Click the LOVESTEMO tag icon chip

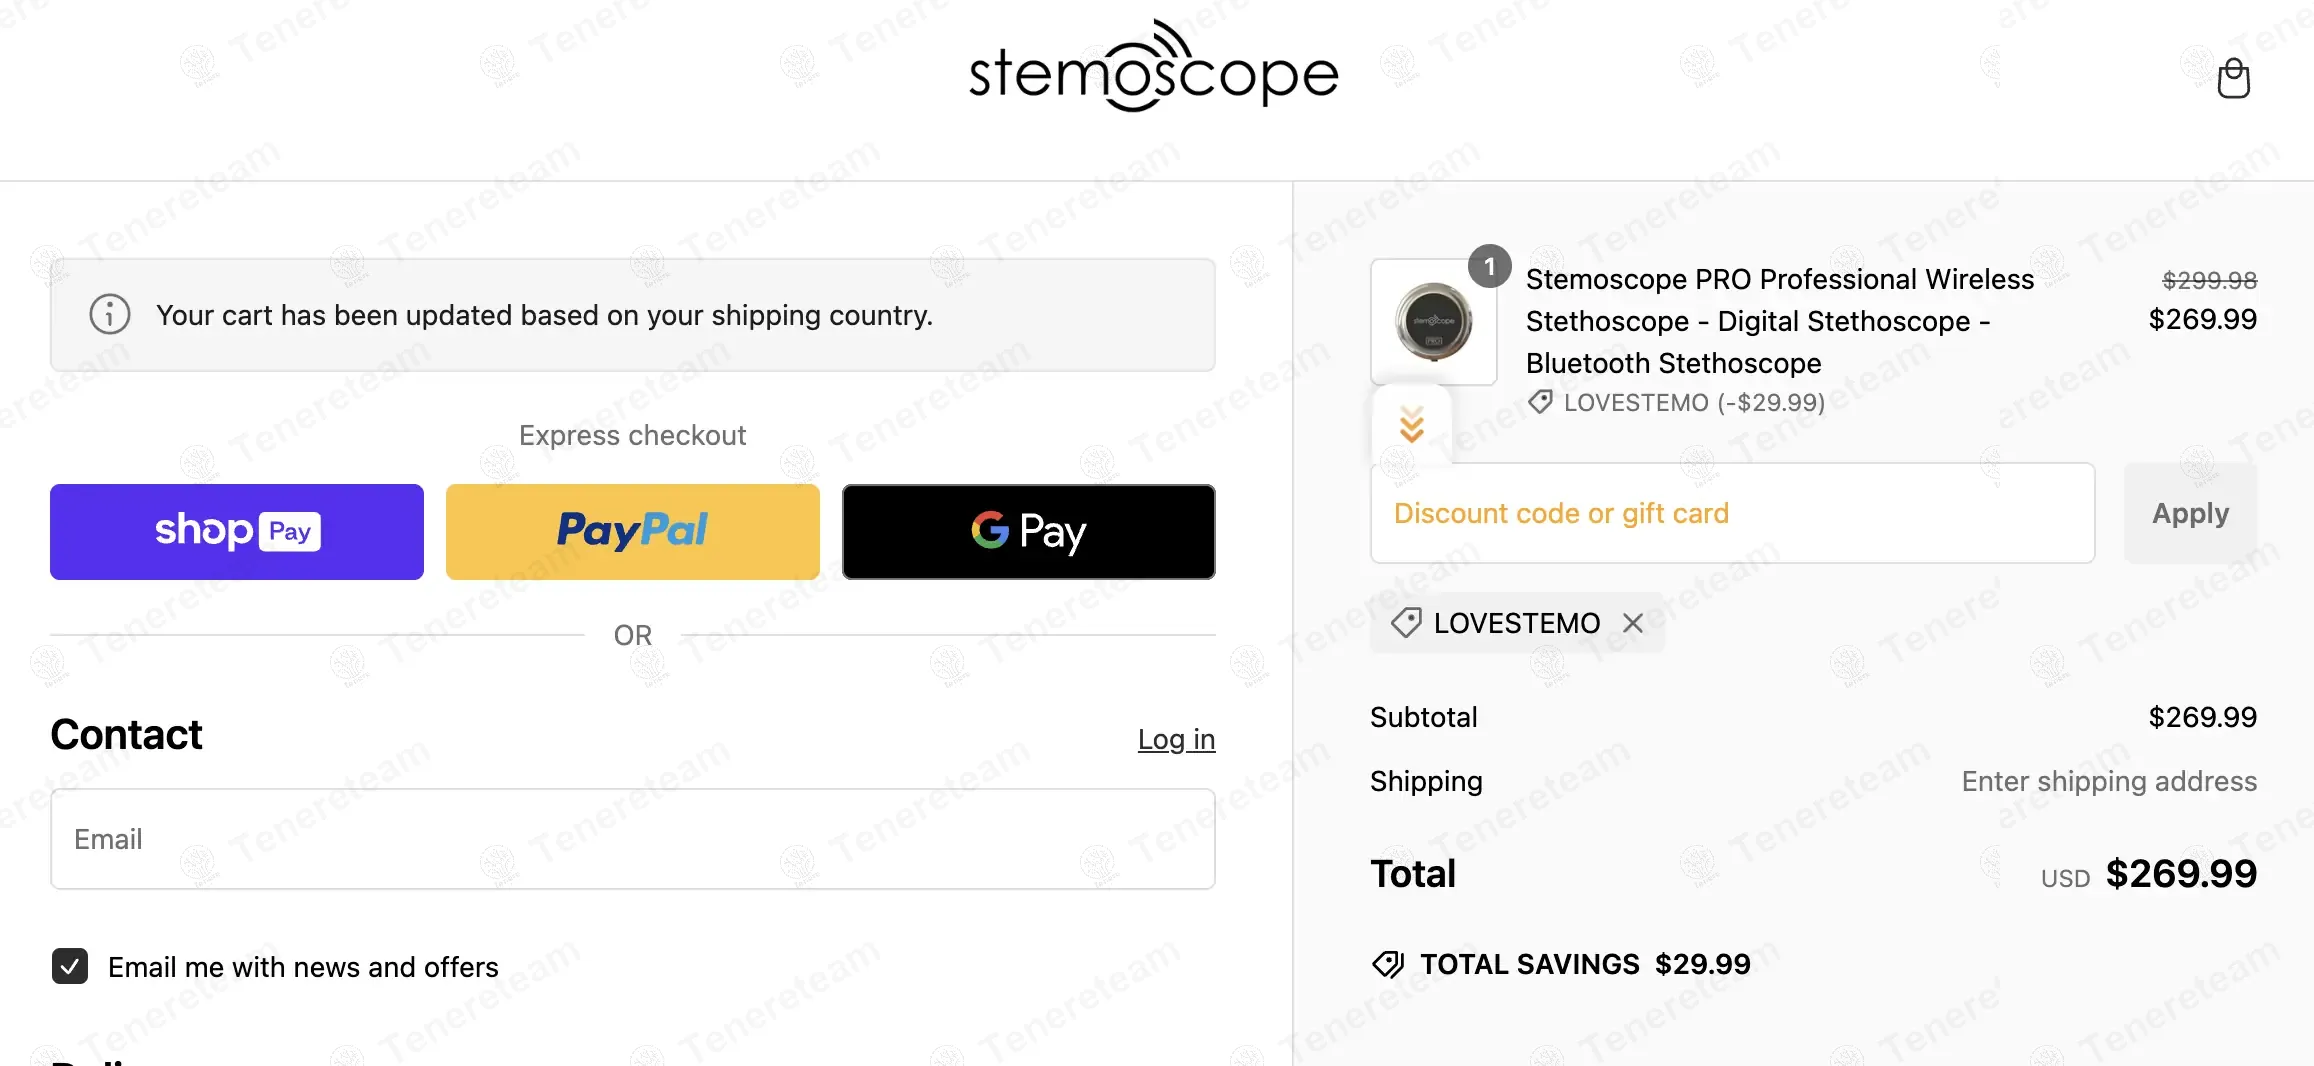coord(1406,623)
